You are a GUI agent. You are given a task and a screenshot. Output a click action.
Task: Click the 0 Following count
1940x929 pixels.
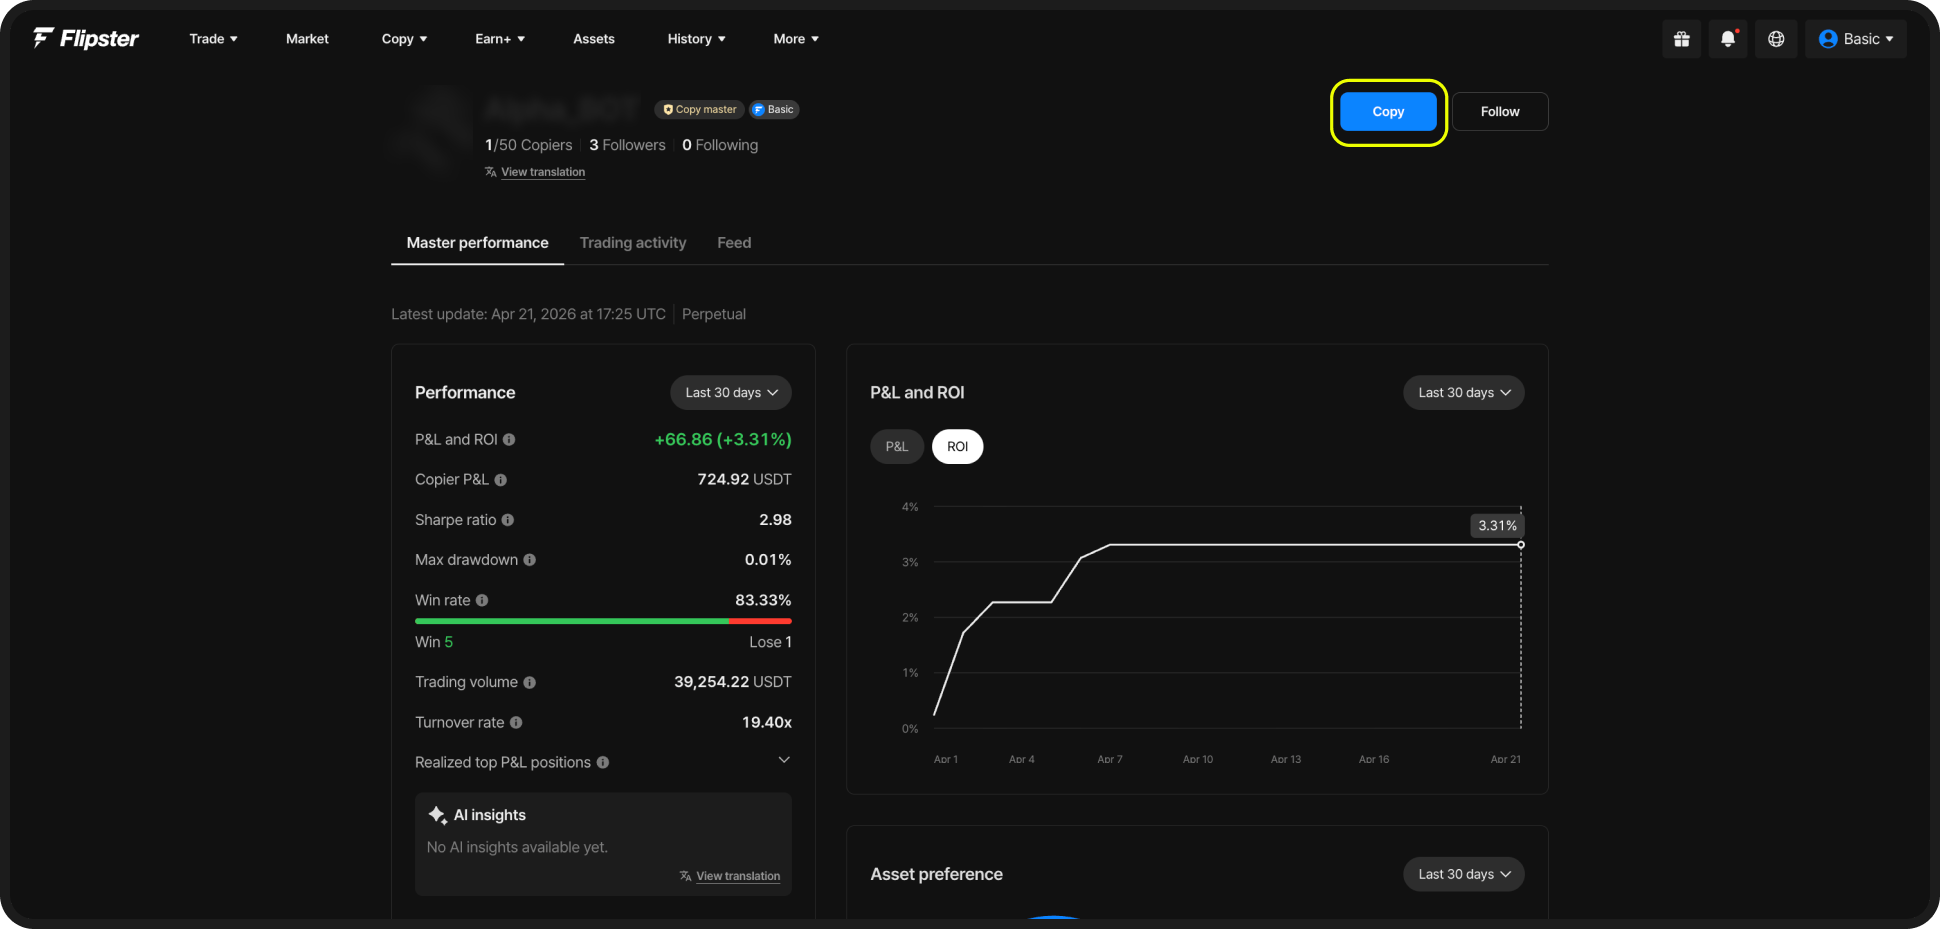[x=720, y=145]
